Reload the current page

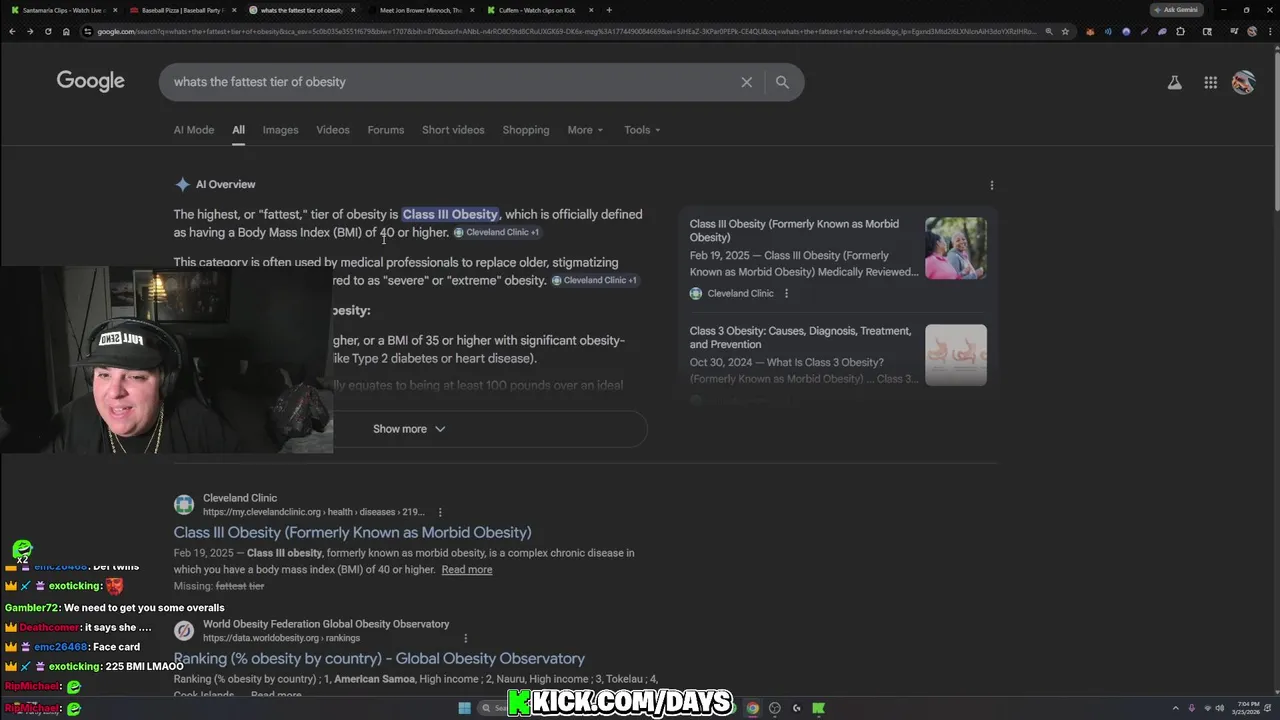(x=47, y=31)
